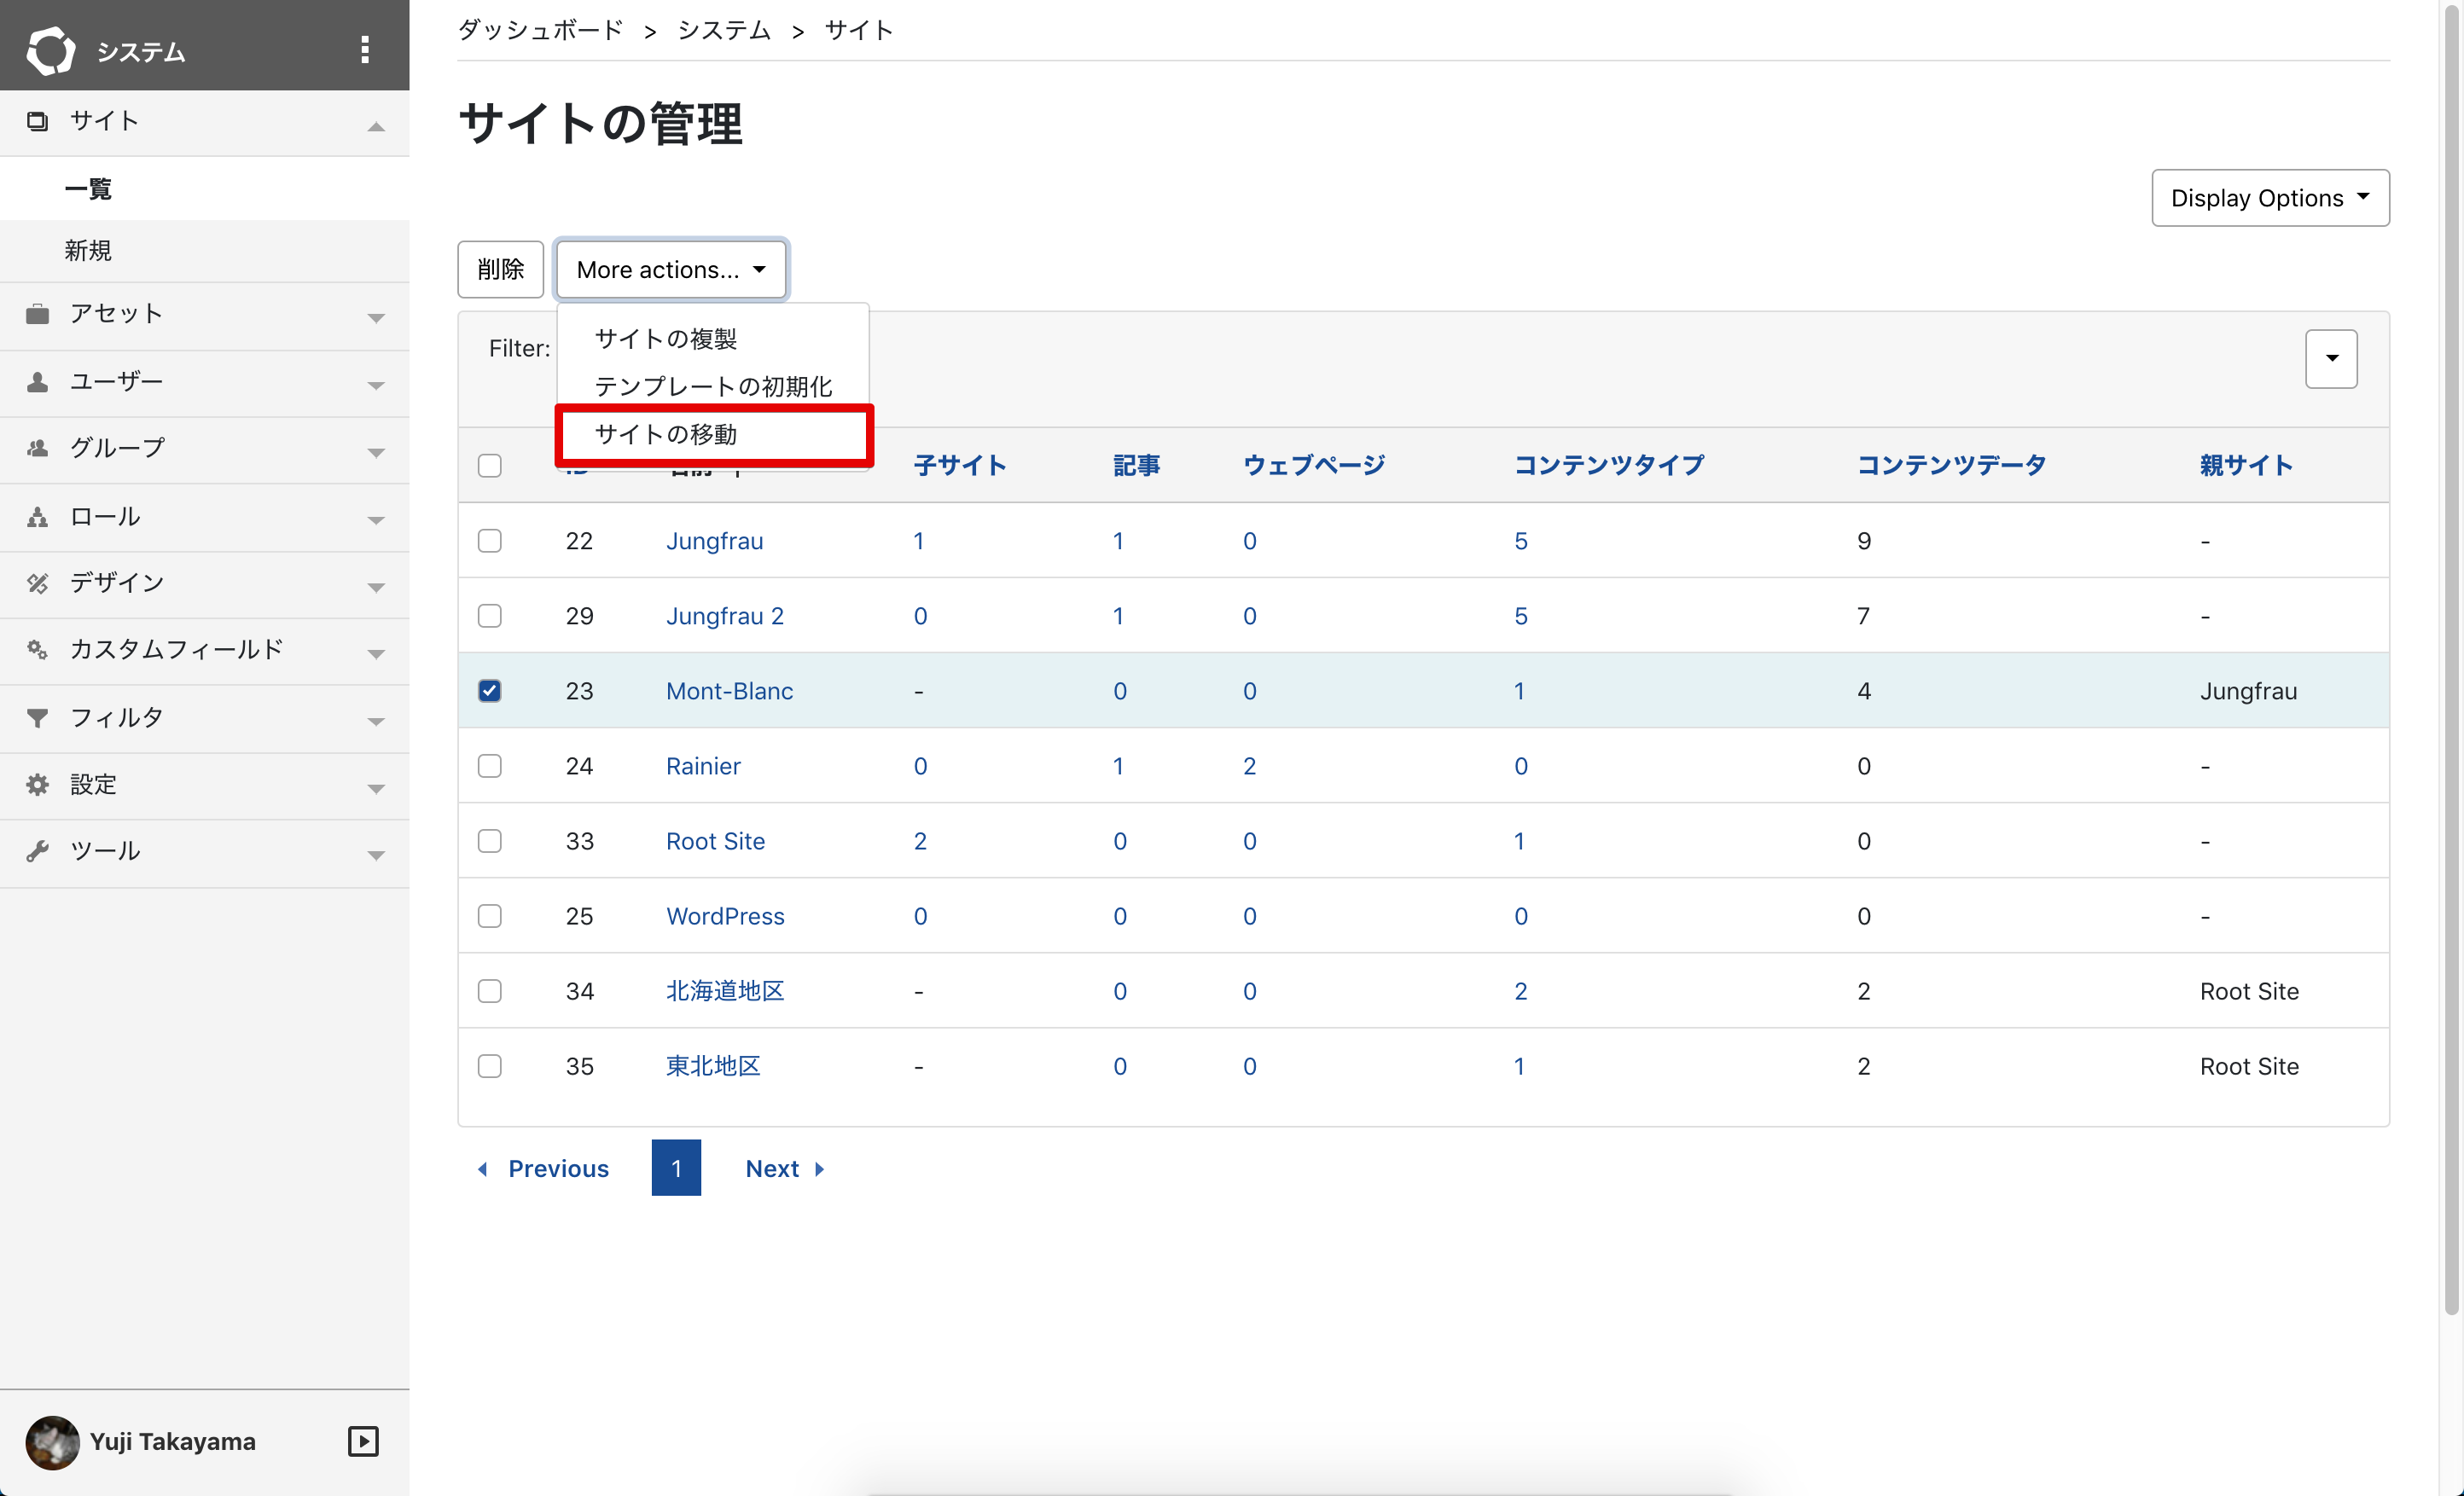Sort by the ウェブページ column header

[x=1314, y=465]
